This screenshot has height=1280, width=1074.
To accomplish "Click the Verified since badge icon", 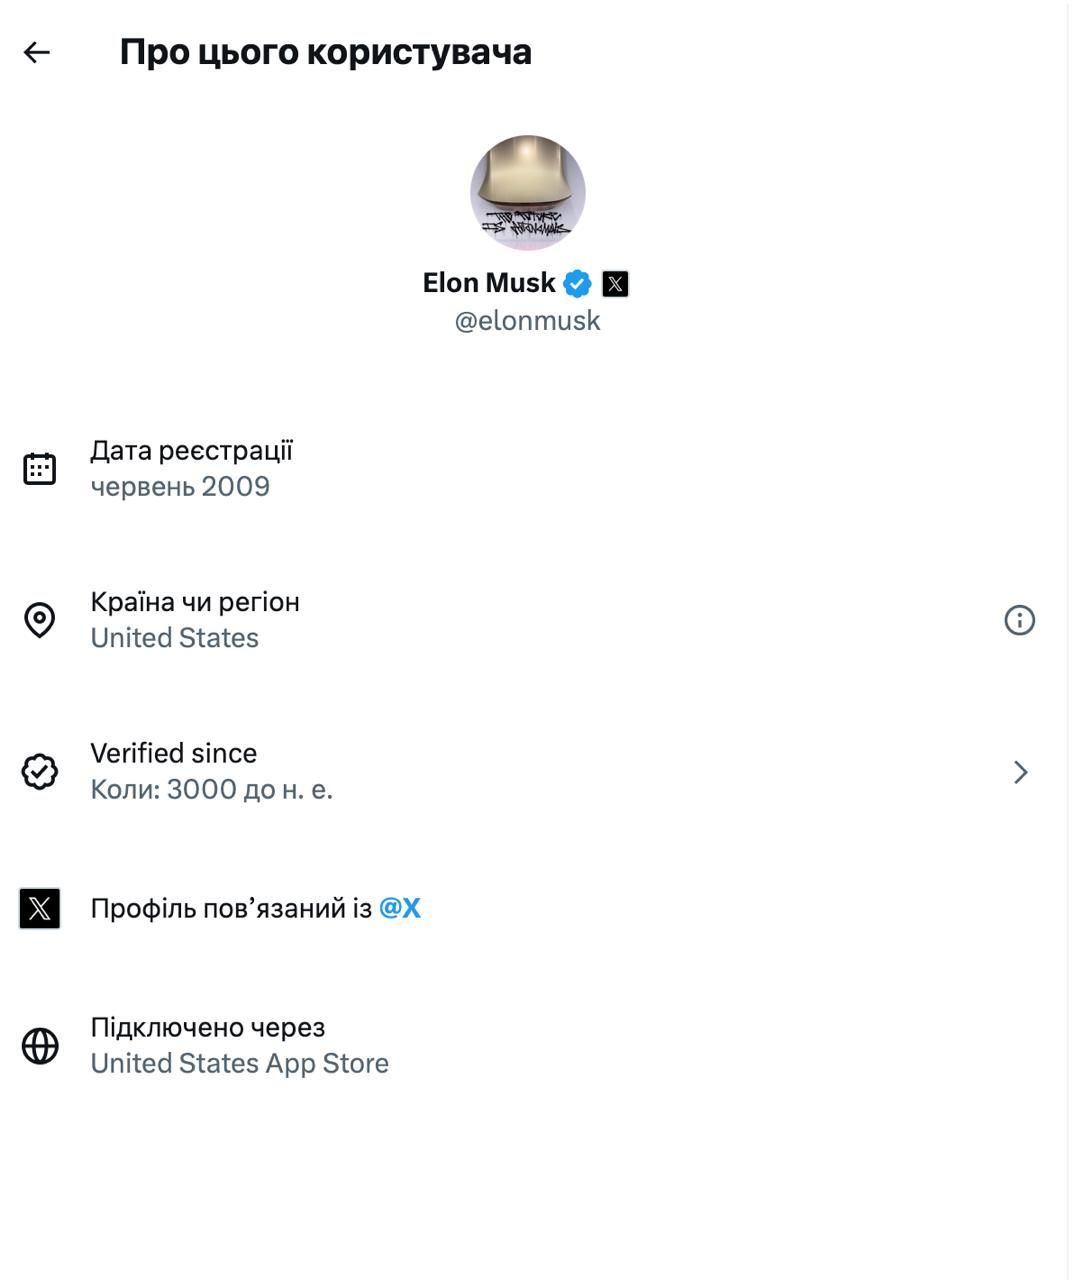I will point(40,772).
